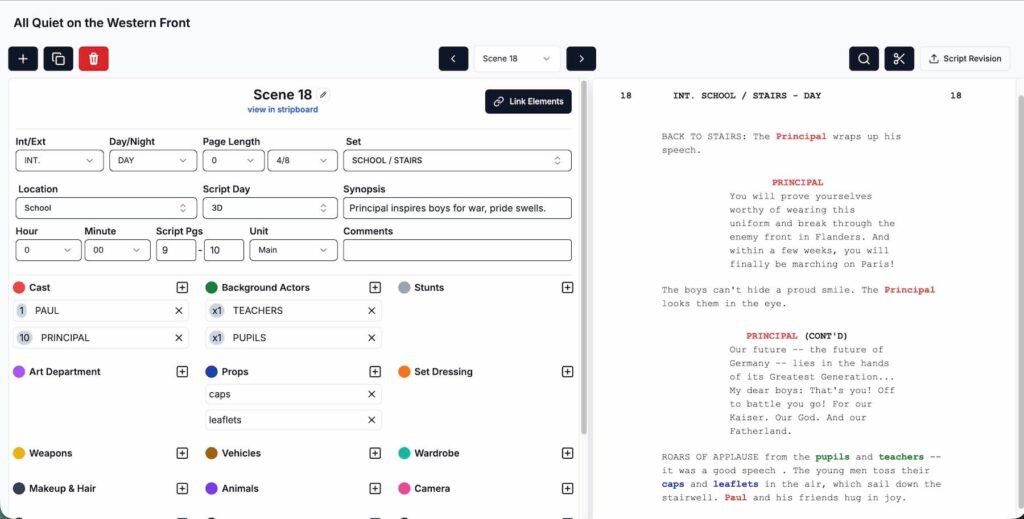Click the Comments input field
Viewport: 1024px width, 519px height.
[457, 250]
